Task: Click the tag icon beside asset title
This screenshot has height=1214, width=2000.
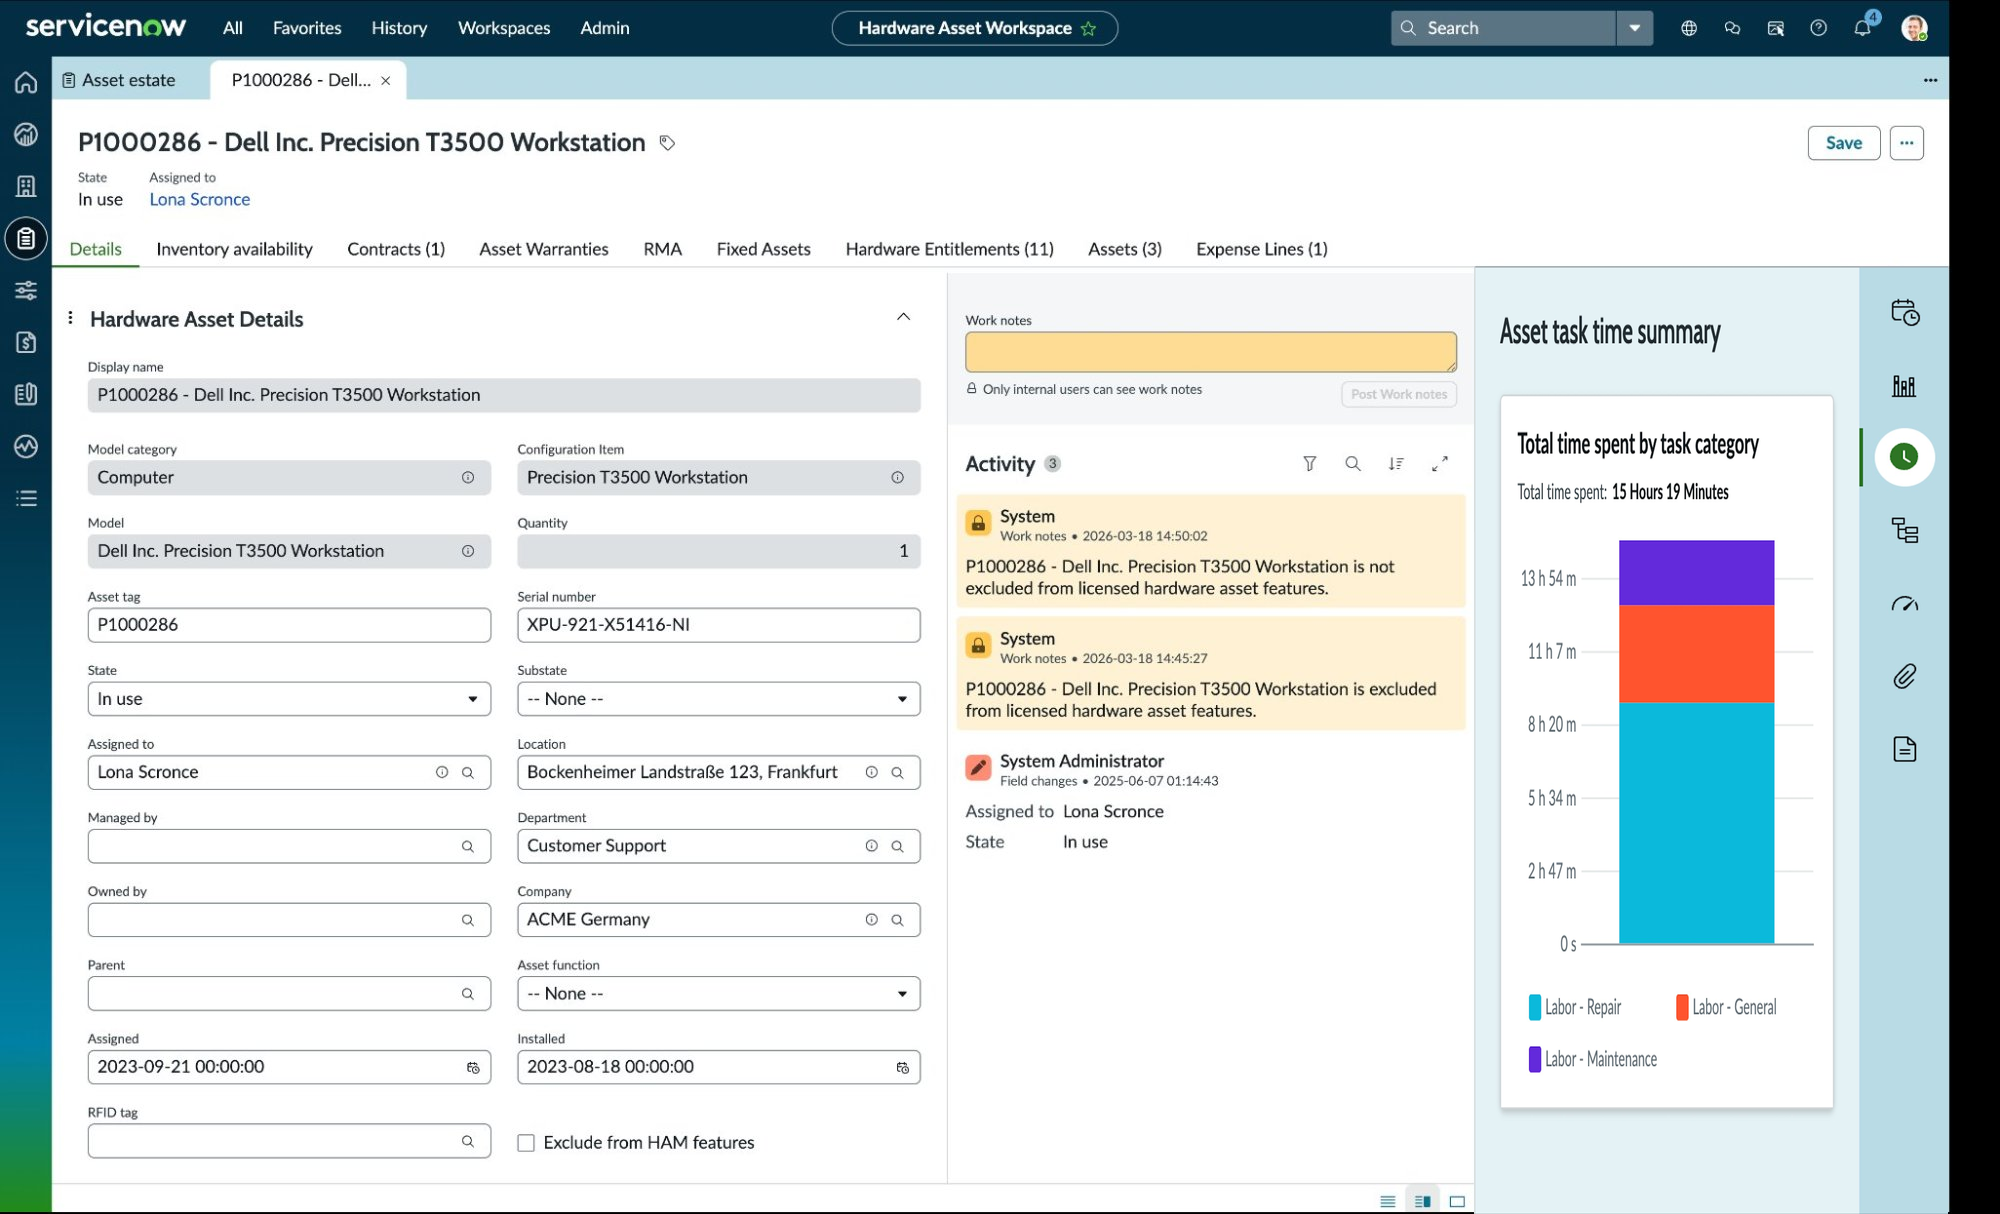Action: 667,143
